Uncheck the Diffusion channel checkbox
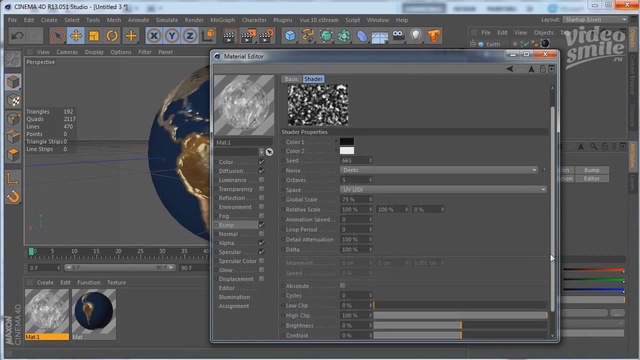This screenshot has height=360, width=640. (x=261, y=171)
